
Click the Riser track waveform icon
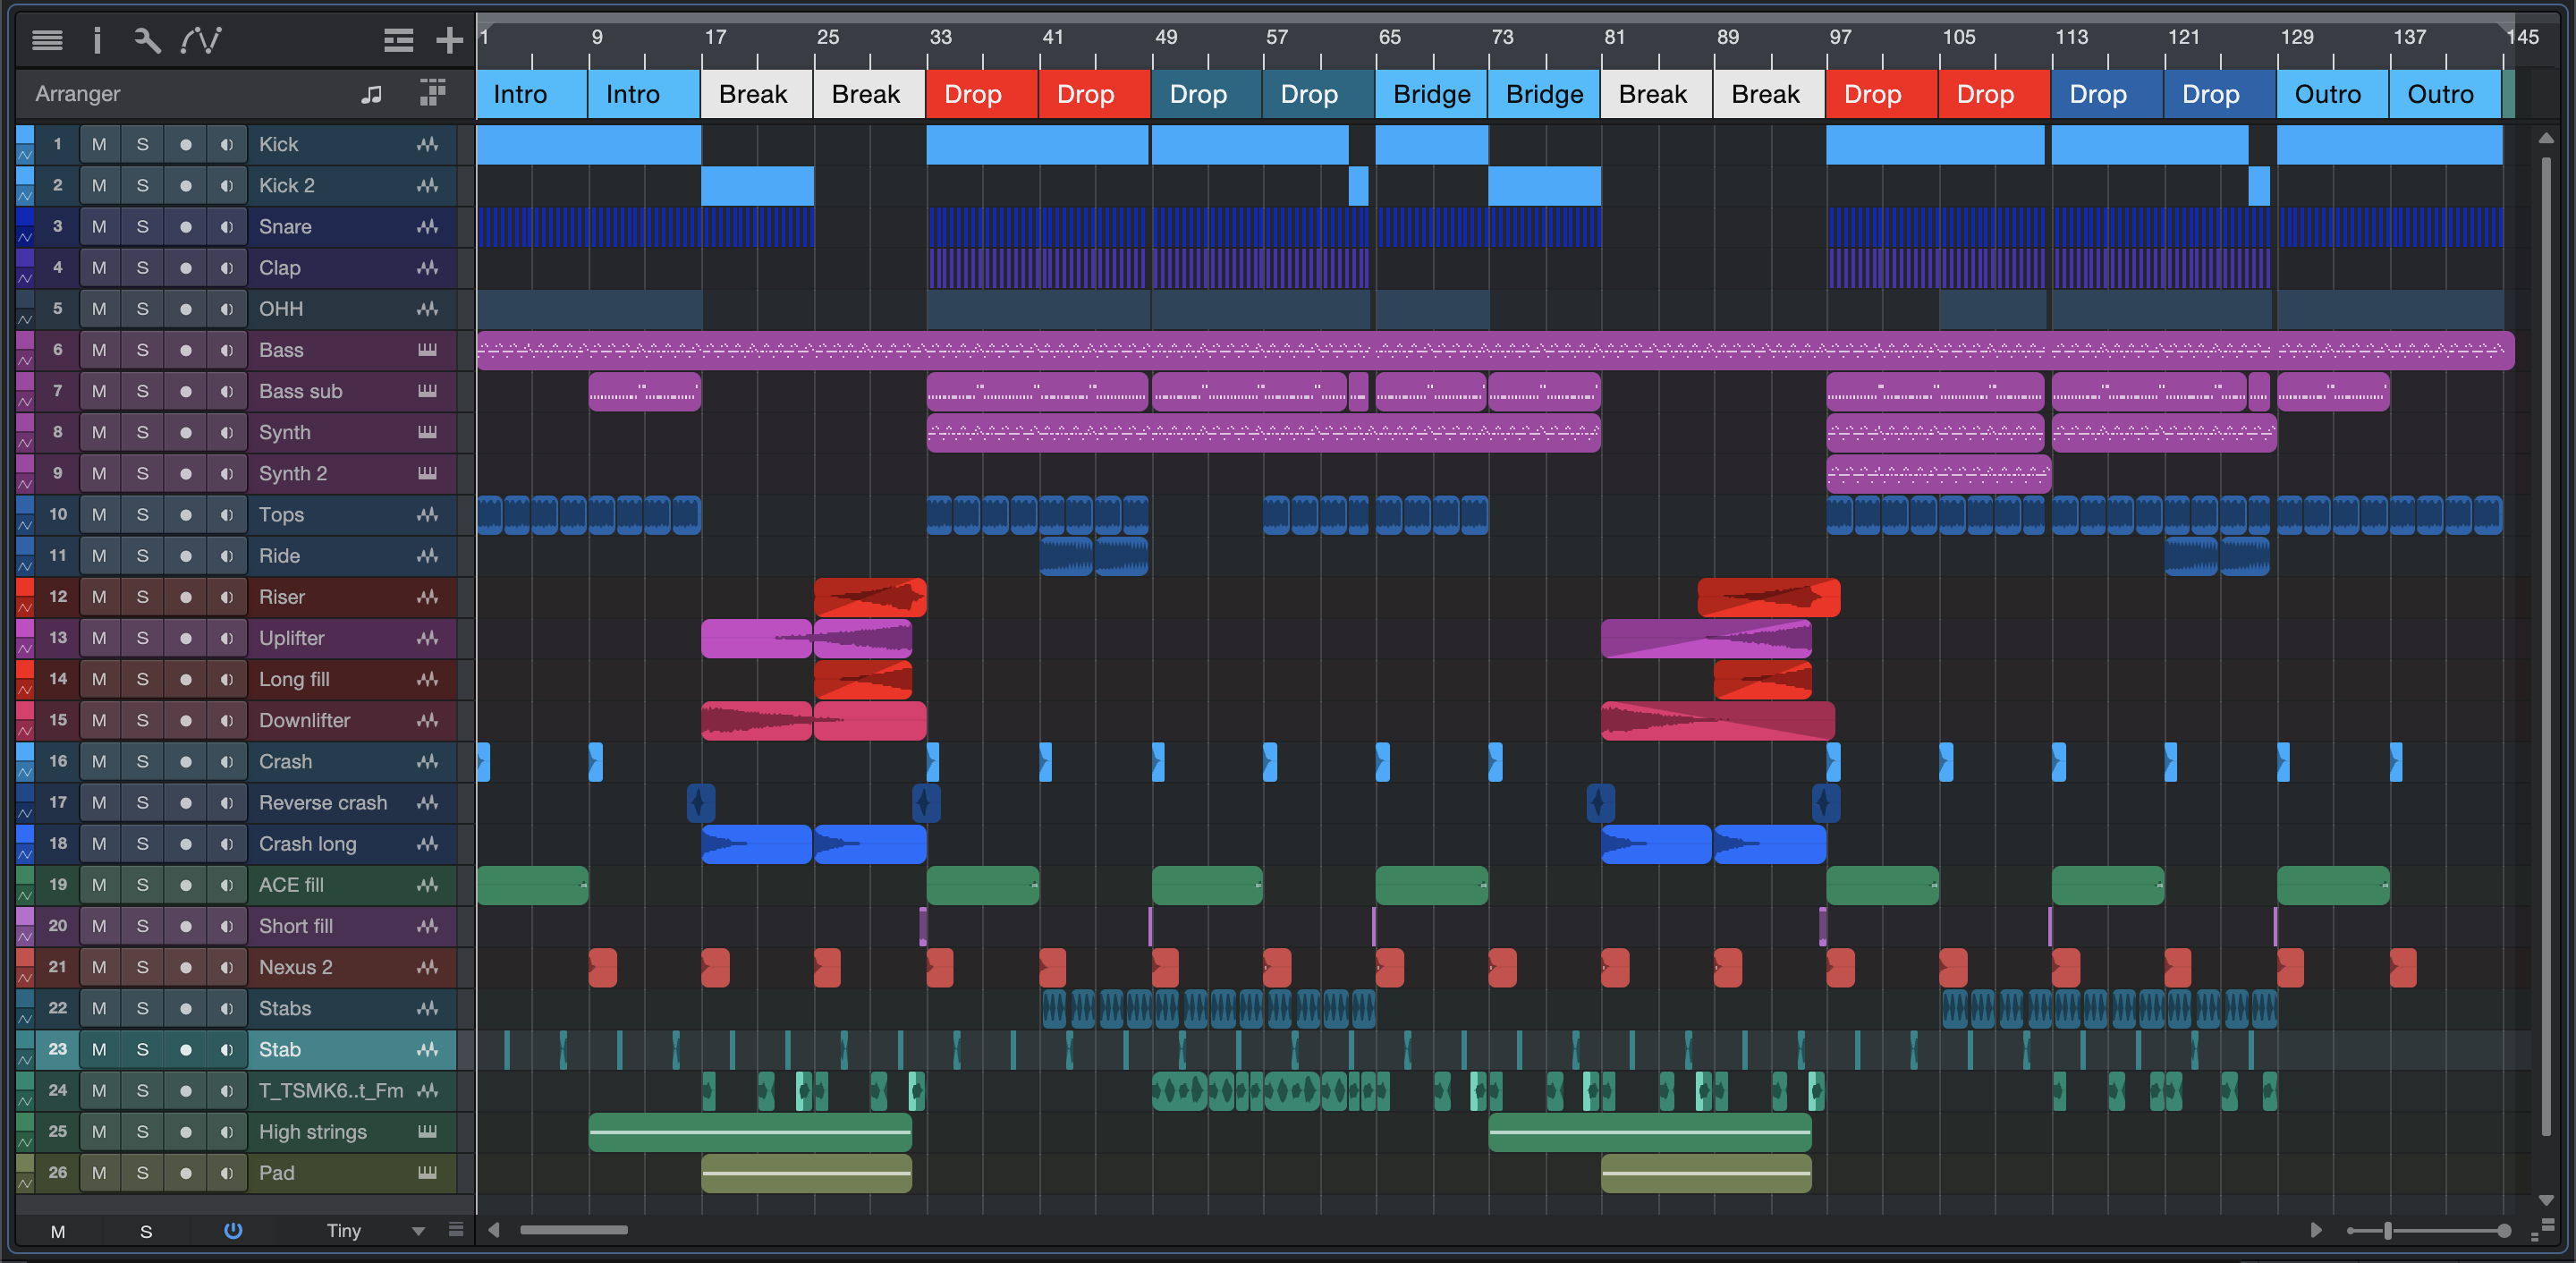coord(427,597)
